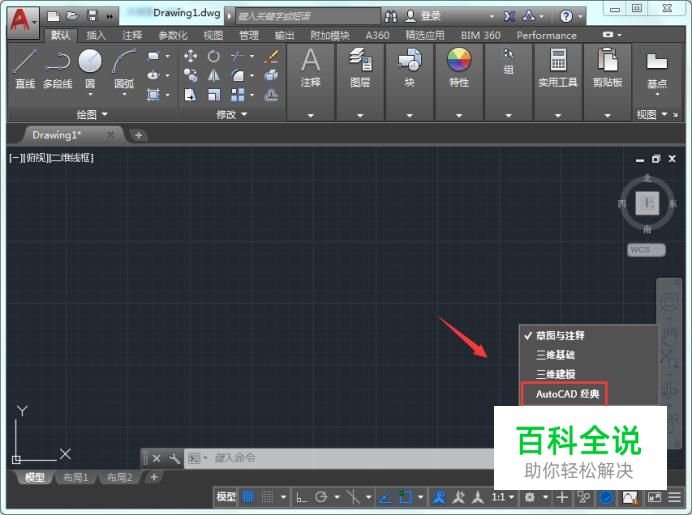
Task: Click the Scale tool icon
Action: (214, 95)
